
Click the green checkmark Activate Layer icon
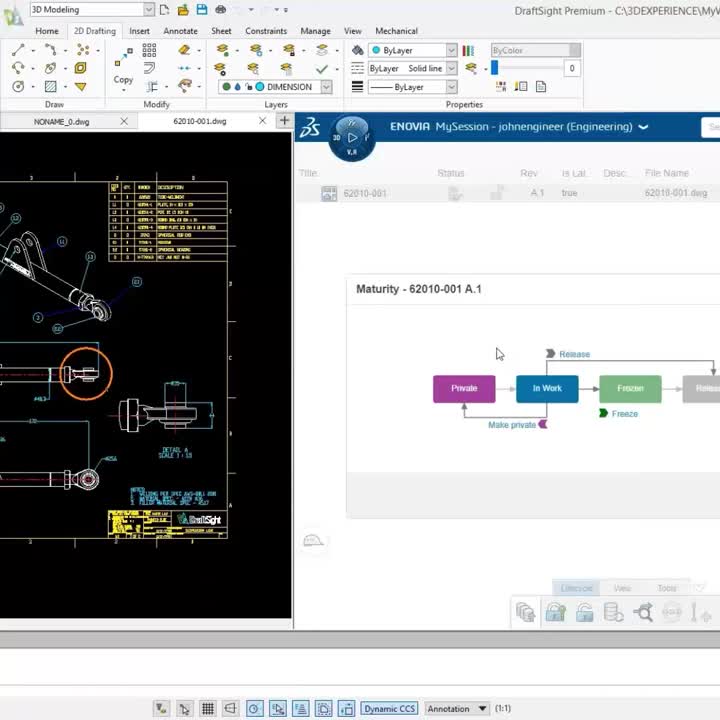click(x=322, y=69)
